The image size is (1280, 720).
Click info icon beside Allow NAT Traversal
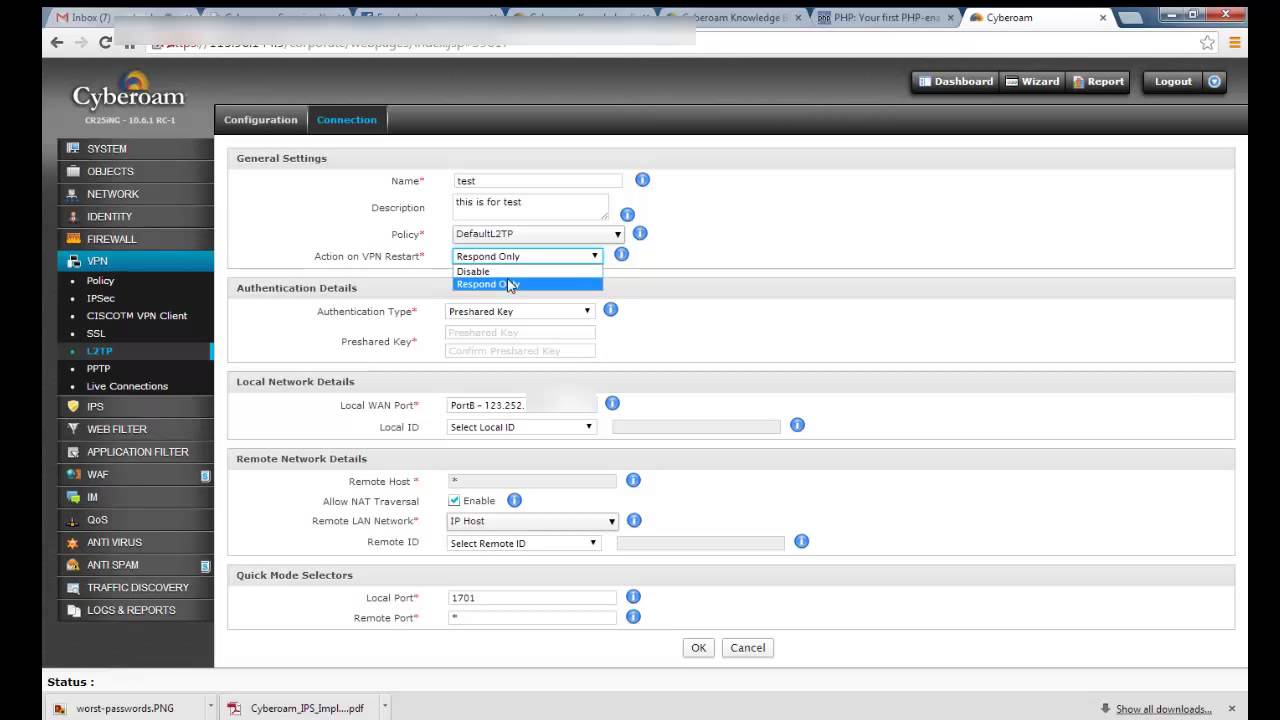tap(514, 500)
